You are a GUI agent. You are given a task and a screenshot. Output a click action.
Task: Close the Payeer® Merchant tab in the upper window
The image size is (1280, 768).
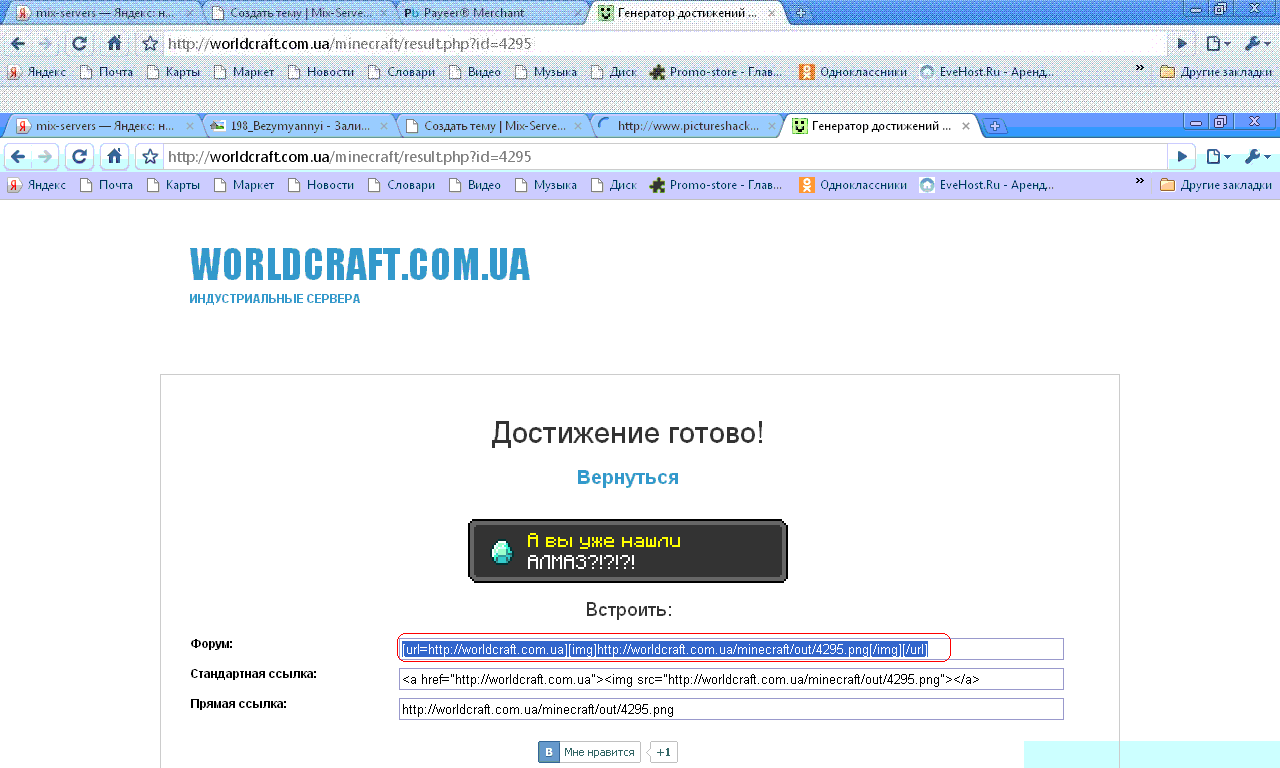tap(578, 13)
